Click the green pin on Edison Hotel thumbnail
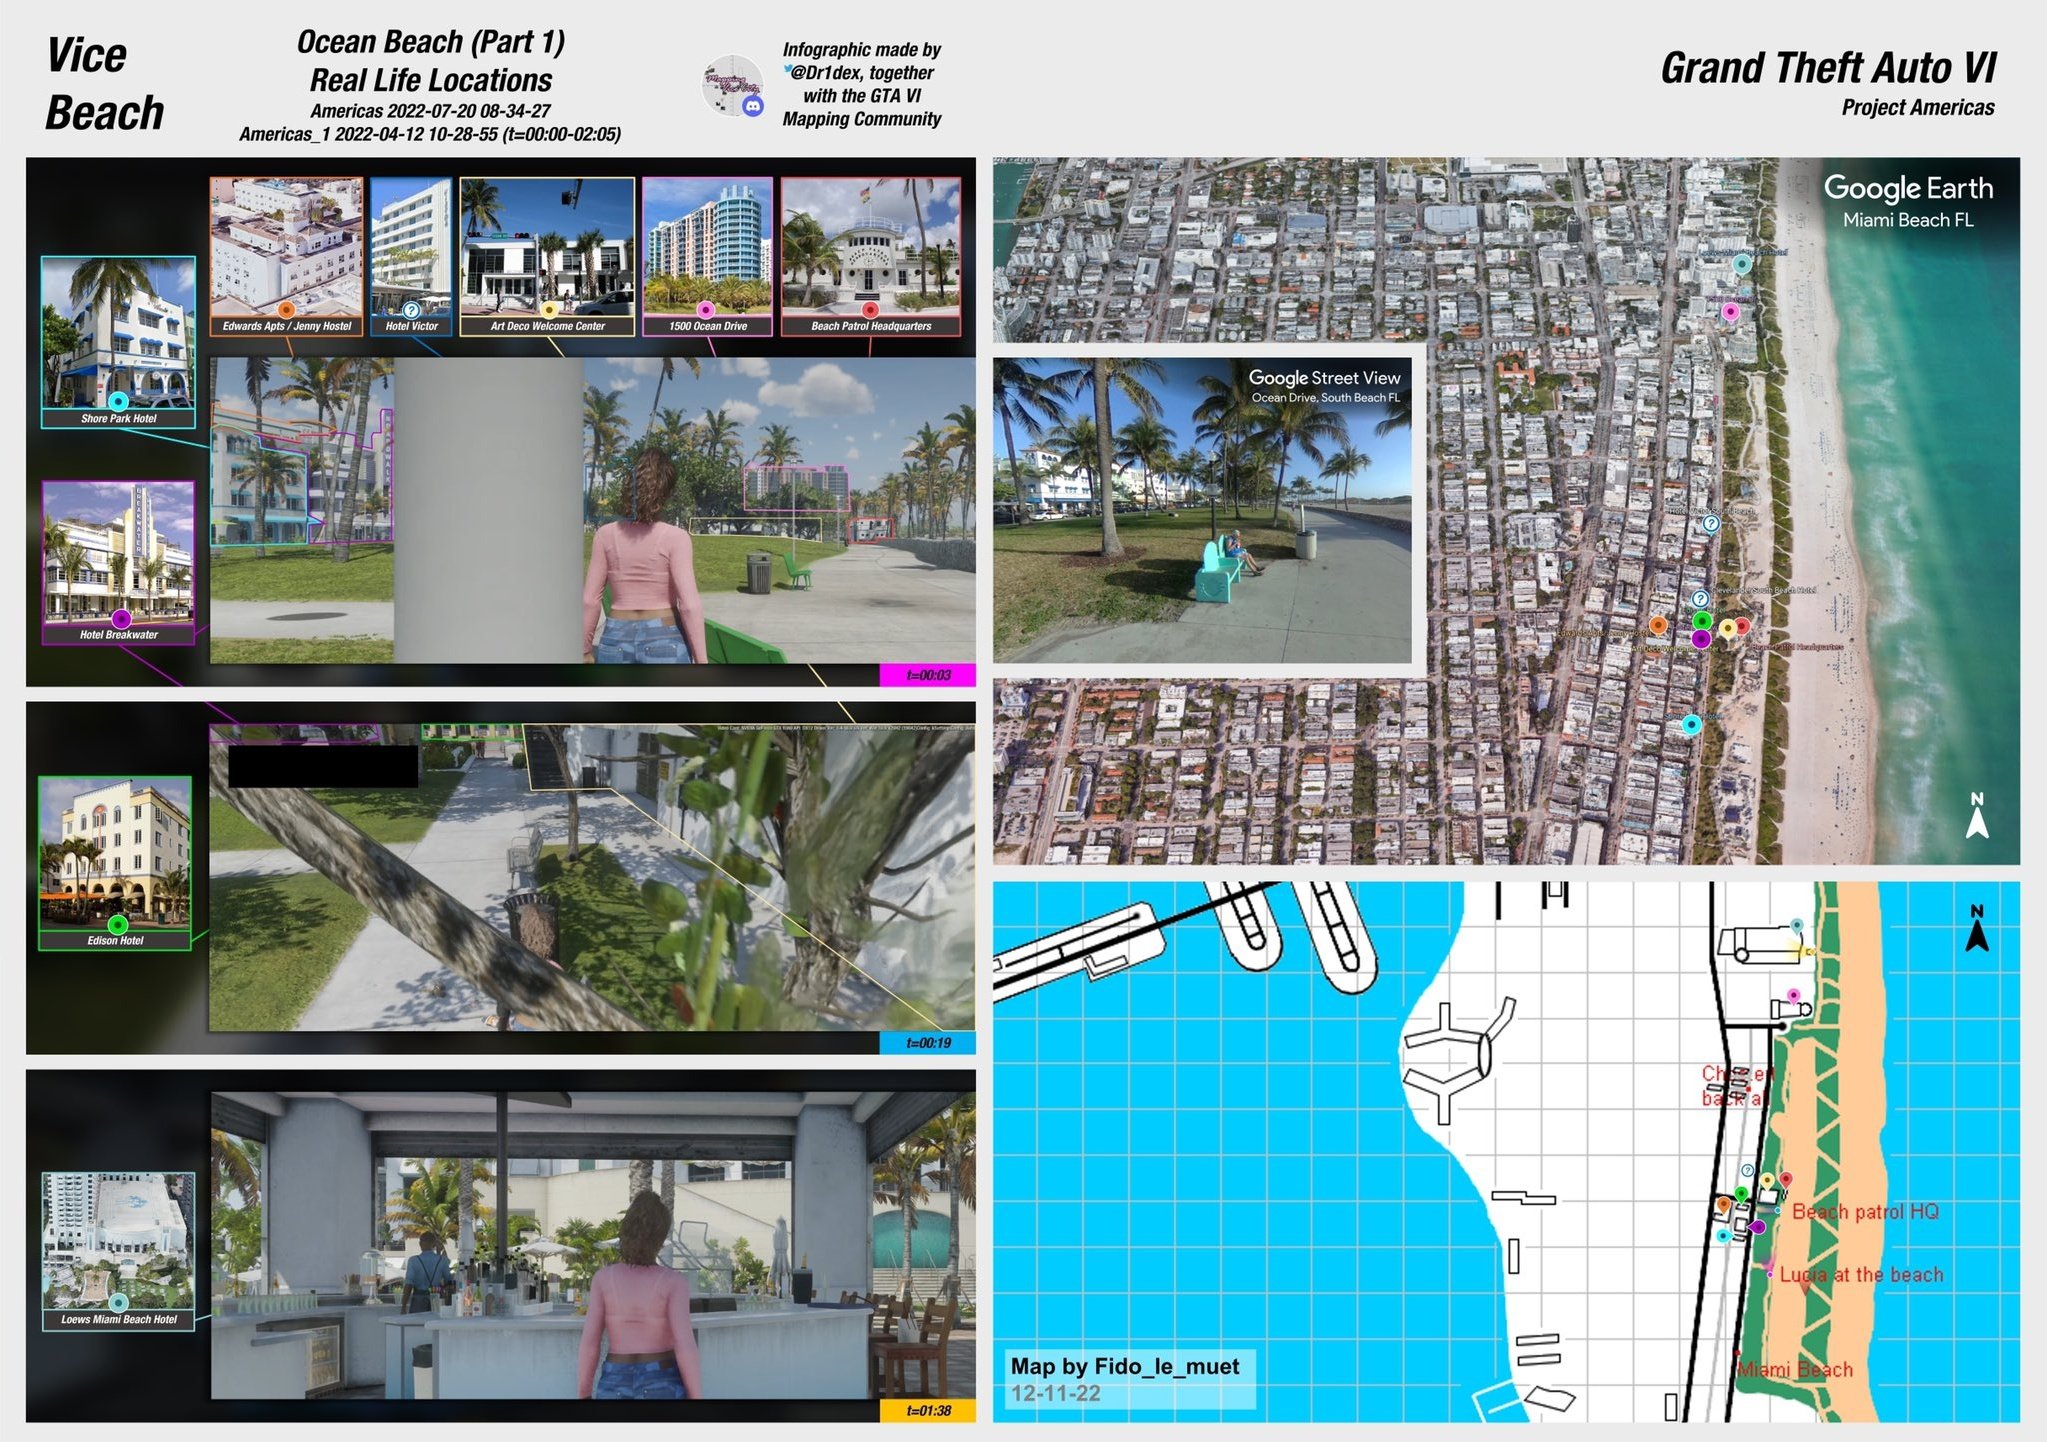2047x1442 pixels. click(x=118, y=924)
